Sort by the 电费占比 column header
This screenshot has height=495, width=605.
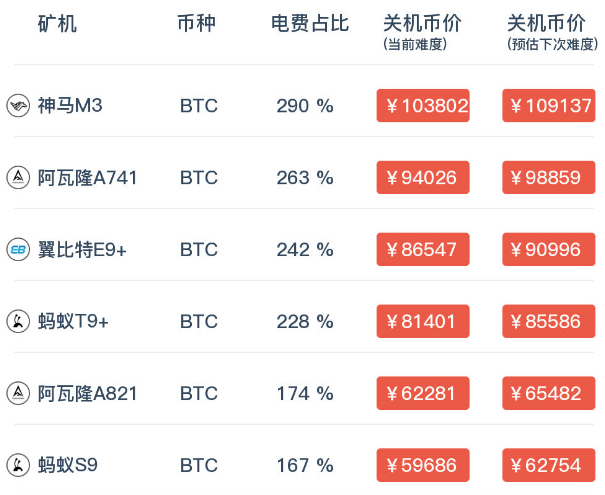pyautogui.click(x=310, y=23)
